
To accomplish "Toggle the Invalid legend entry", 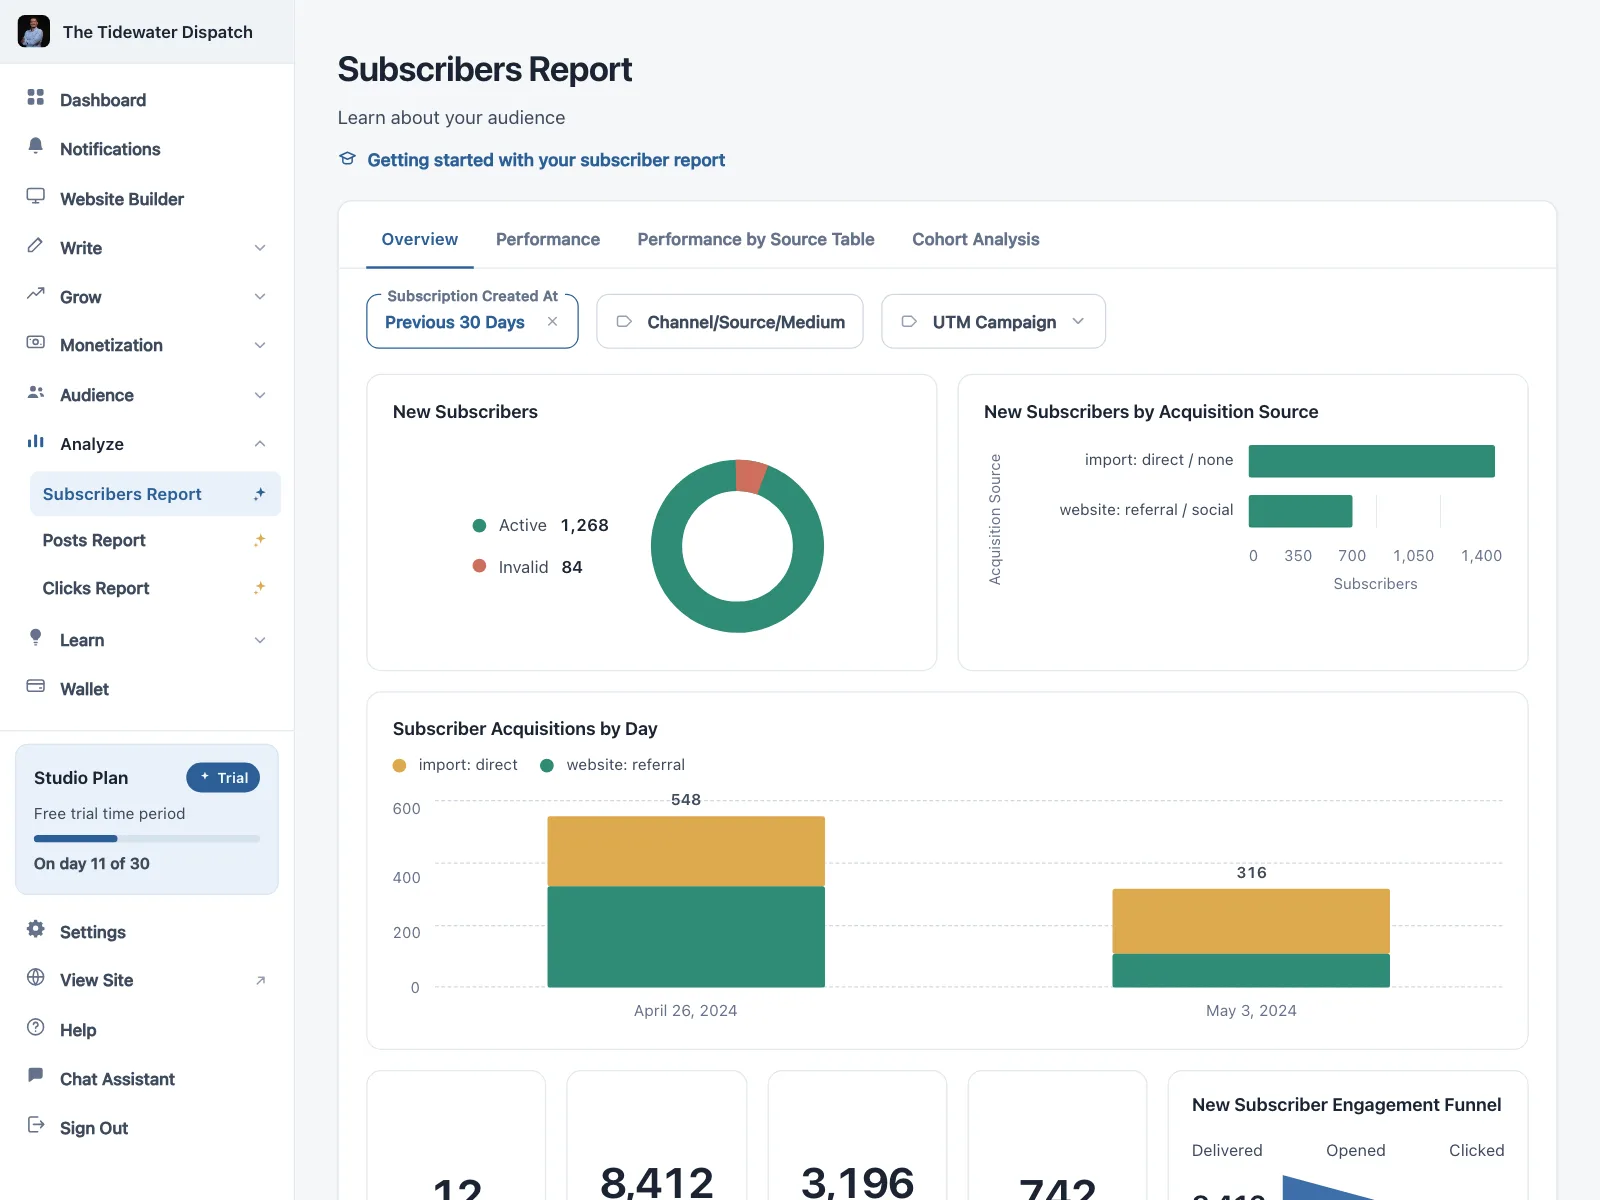I will click(x=527, y=567).
